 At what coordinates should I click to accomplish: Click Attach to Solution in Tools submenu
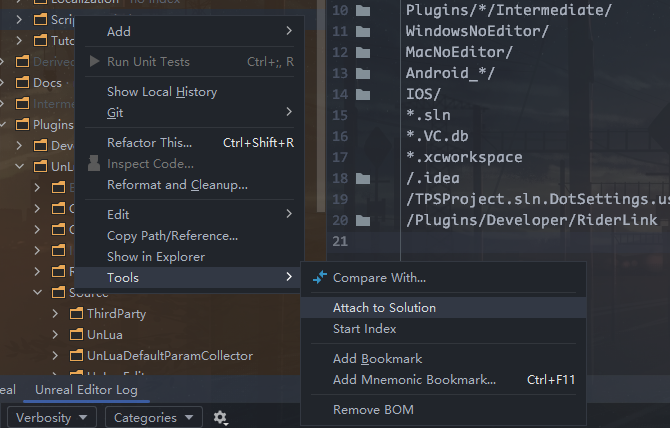tap(443, 308)
